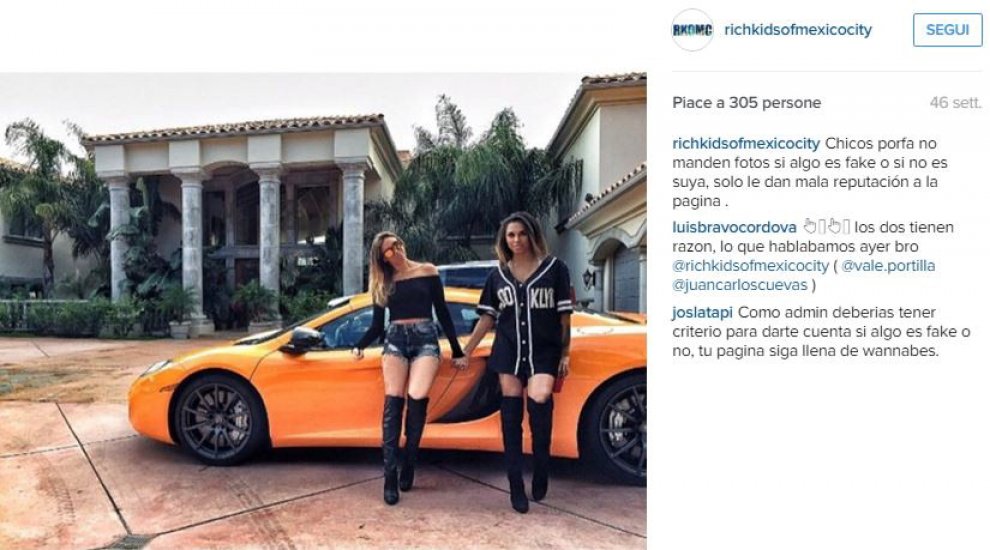Image resolution: width=990 pixels, height=550 pixels.
Task: Click the car's front wheel in photo
Action: pyautogui.click(x=218, y=420)
